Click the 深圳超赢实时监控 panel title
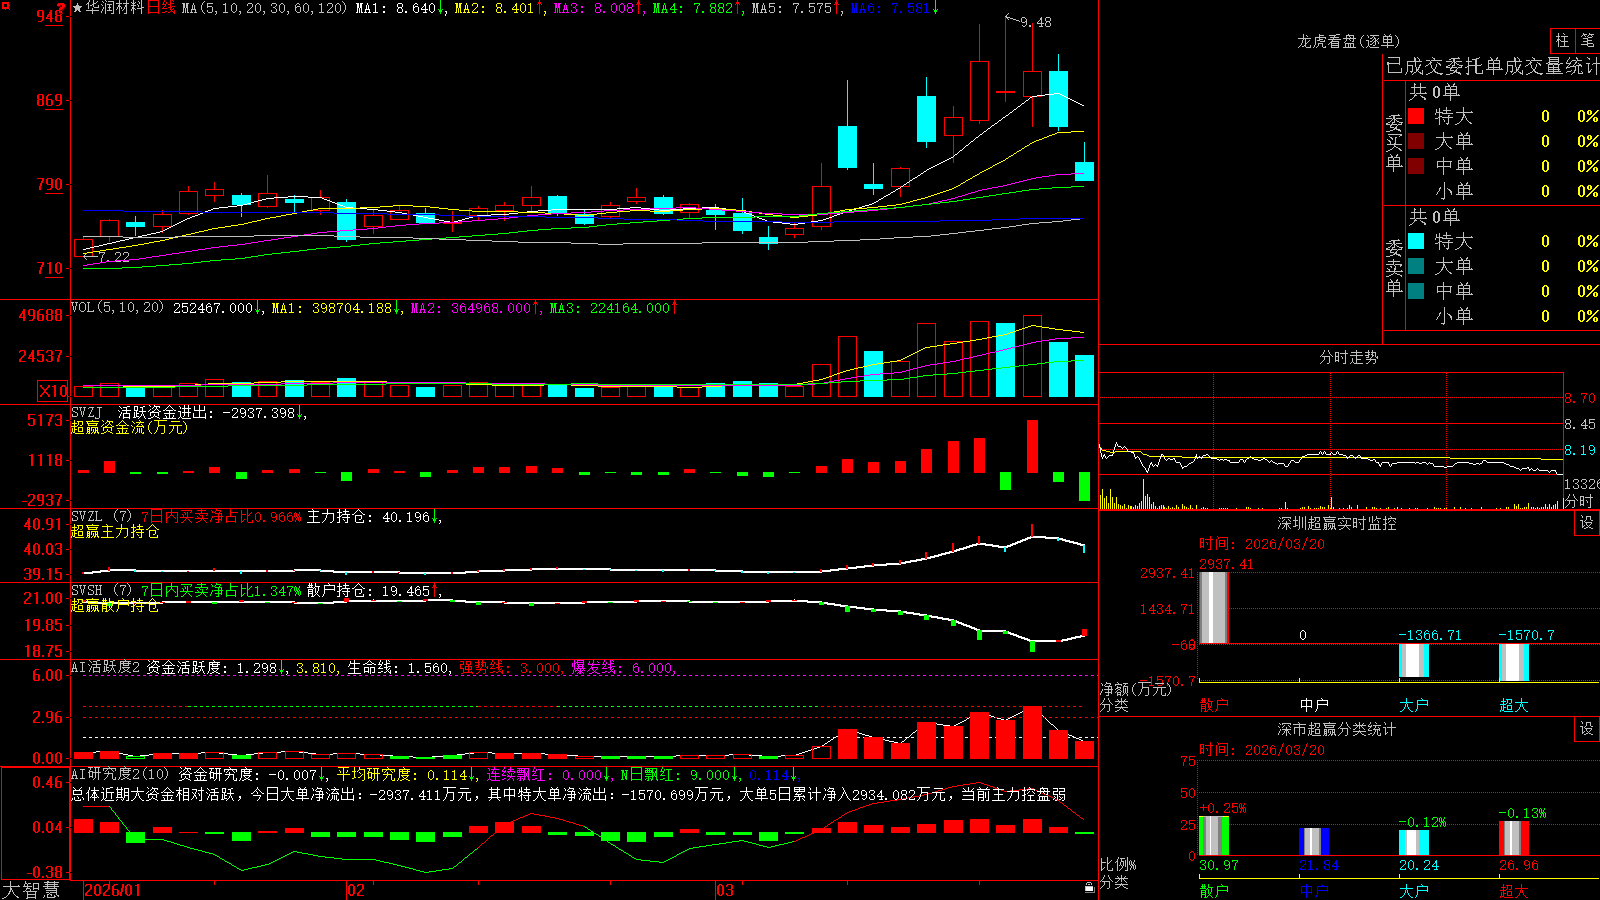Viewport: 1600px width, 900px height. click(1336, 523)
